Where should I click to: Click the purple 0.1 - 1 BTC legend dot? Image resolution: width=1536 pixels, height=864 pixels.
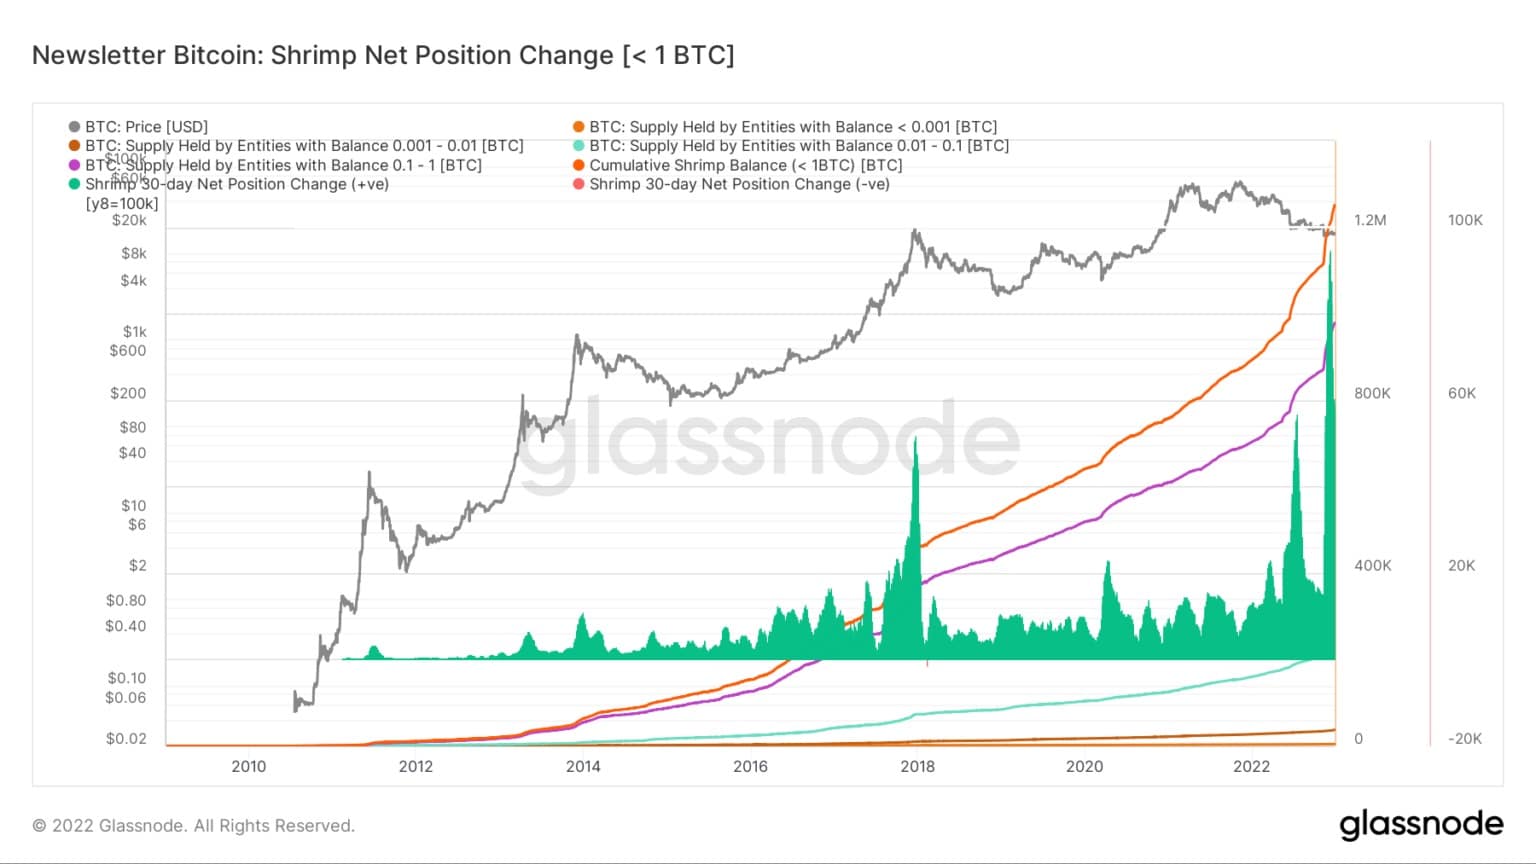74,165
